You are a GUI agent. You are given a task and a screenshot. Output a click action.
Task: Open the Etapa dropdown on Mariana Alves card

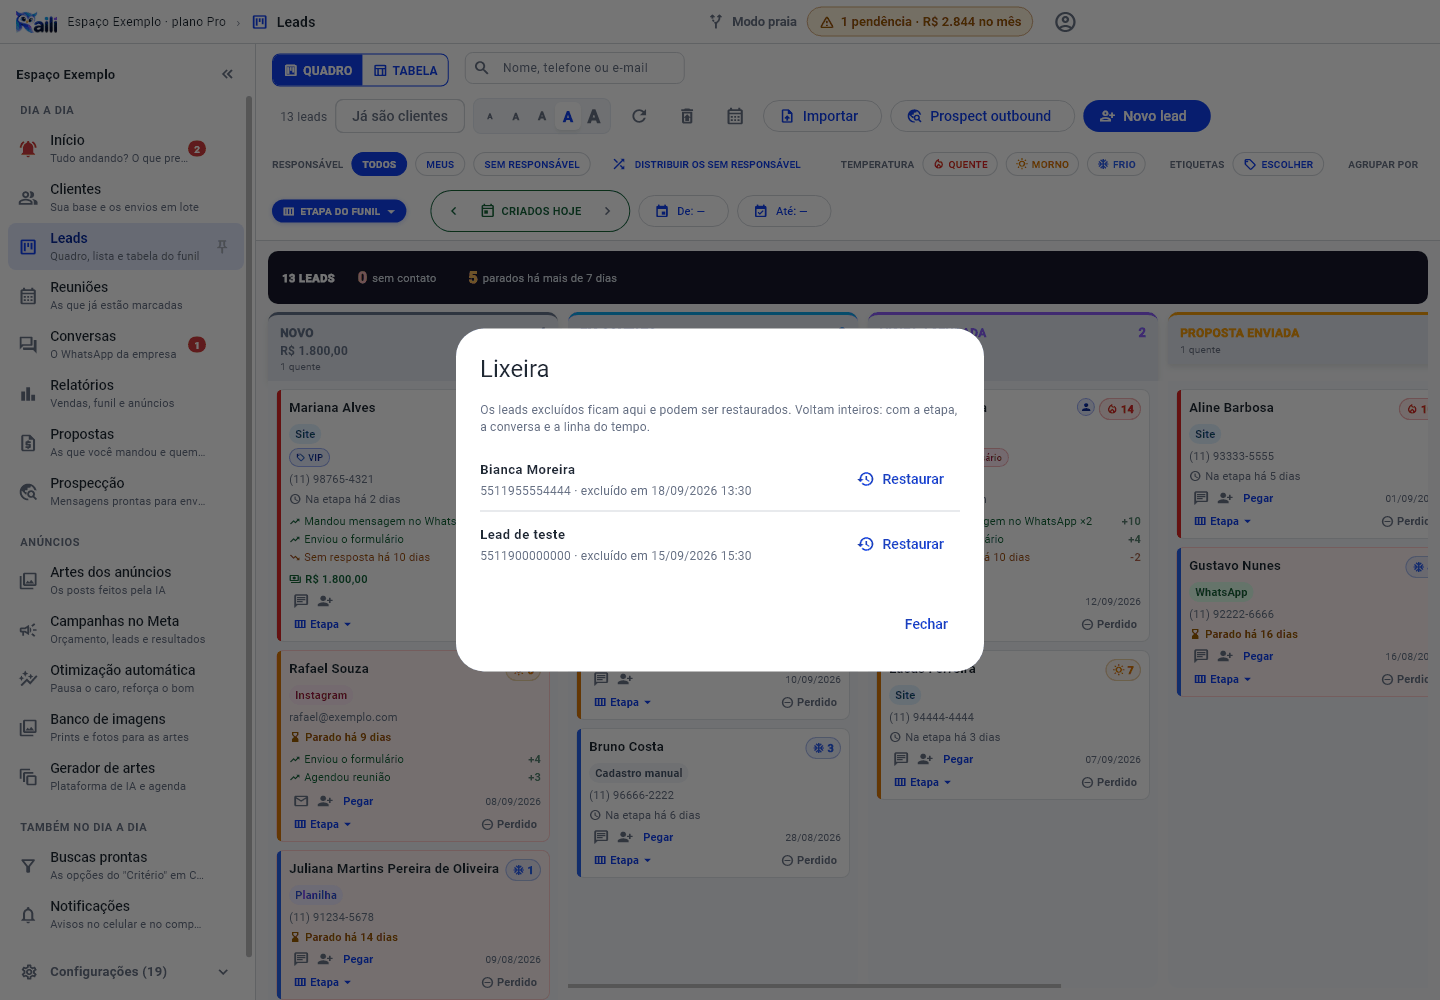click(323, 624)
